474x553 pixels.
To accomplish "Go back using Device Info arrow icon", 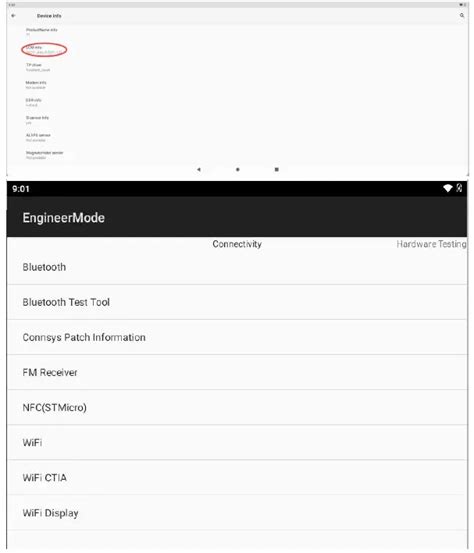I will (x=13, y=16).
